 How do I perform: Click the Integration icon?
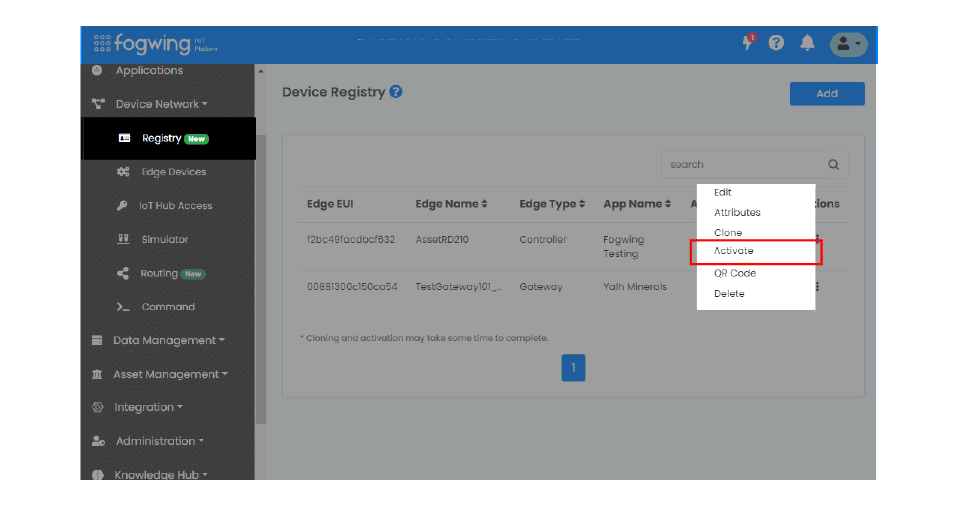[x=97, y=407]
